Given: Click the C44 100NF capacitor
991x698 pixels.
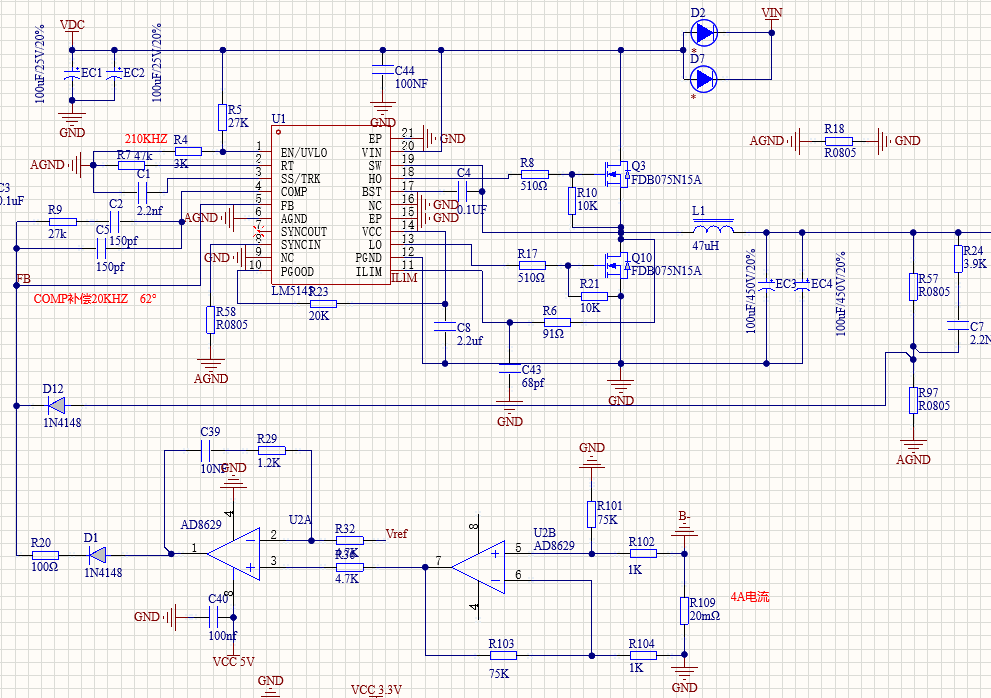Looking at the screenshot, I should (x=381, y=70).
